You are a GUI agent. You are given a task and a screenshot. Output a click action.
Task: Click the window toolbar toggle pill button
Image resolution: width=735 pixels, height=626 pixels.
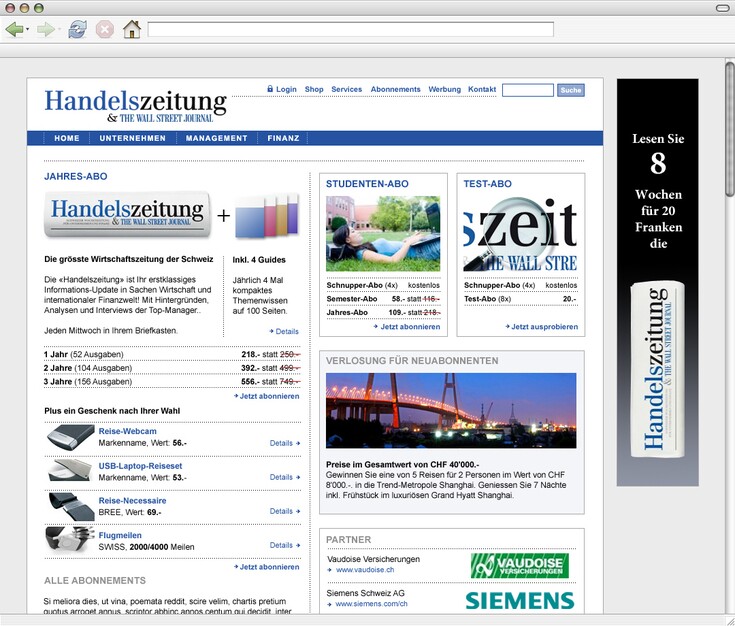click(x=722, y=8)
